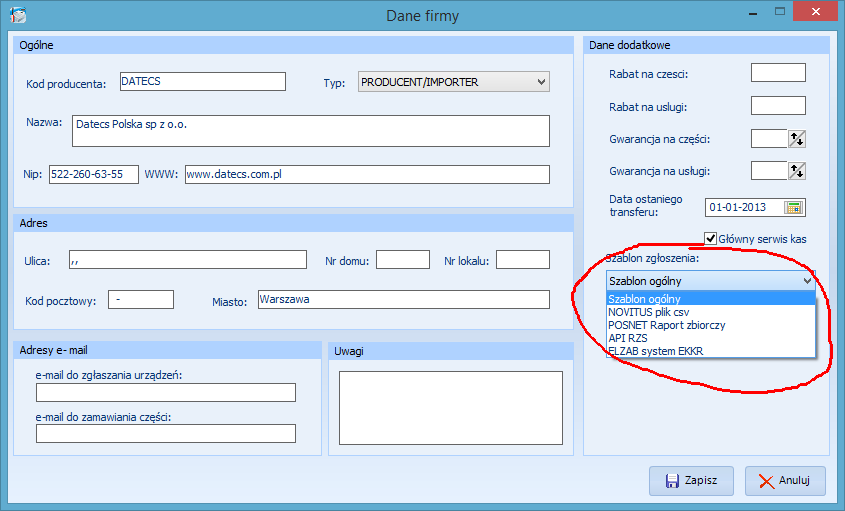Click spinner arrows for Gwarancja na części
845x511 pixels.
[797, 139]
